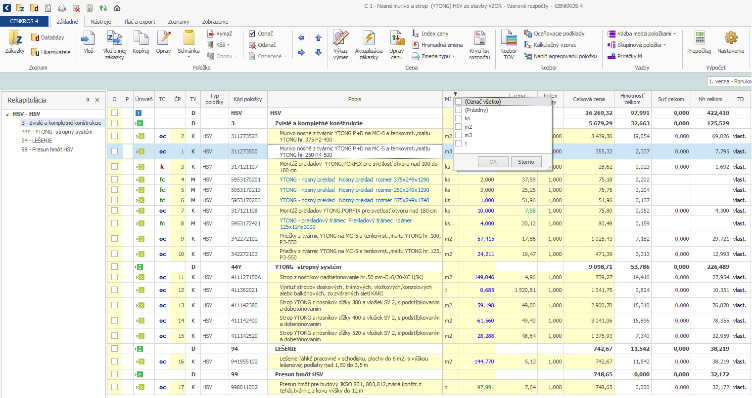Toggle the (Prázdny) filter checkbox
The image size is (752, 398).
coord(458,110)
